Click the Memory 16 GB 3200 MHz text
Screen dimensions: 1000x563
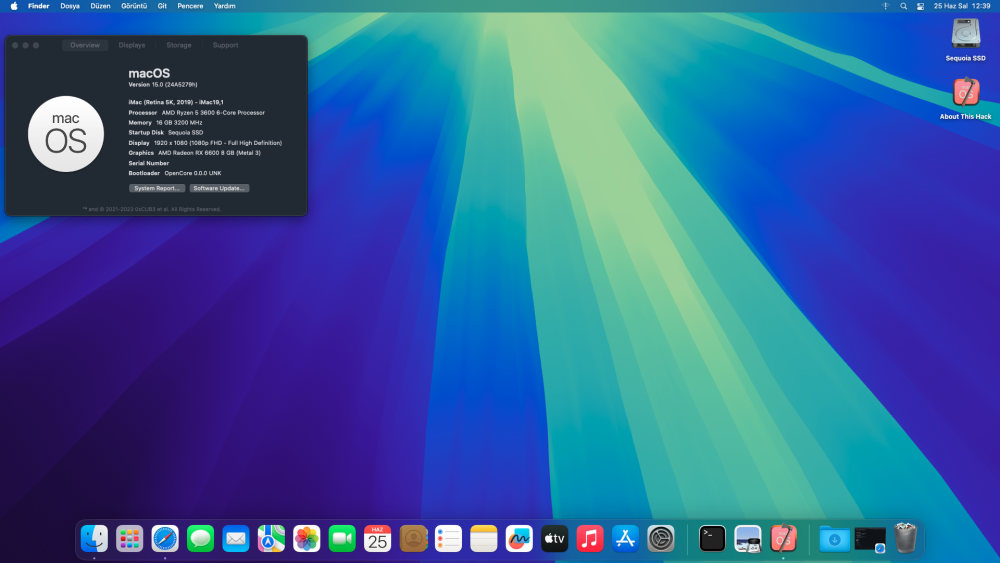165,122
